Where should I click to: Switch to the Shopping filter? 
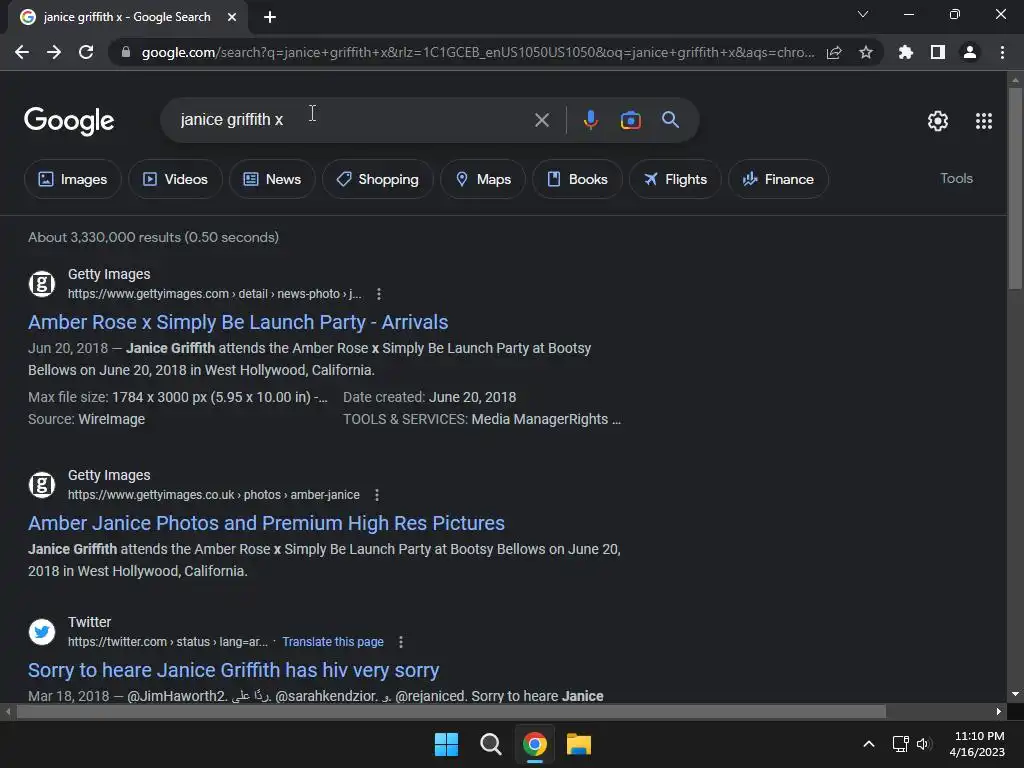377,179
